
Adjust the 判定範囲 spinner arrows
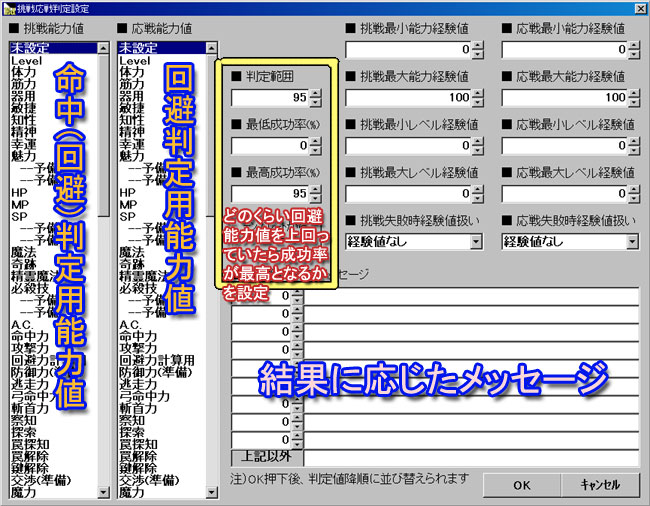pos(316,98)
